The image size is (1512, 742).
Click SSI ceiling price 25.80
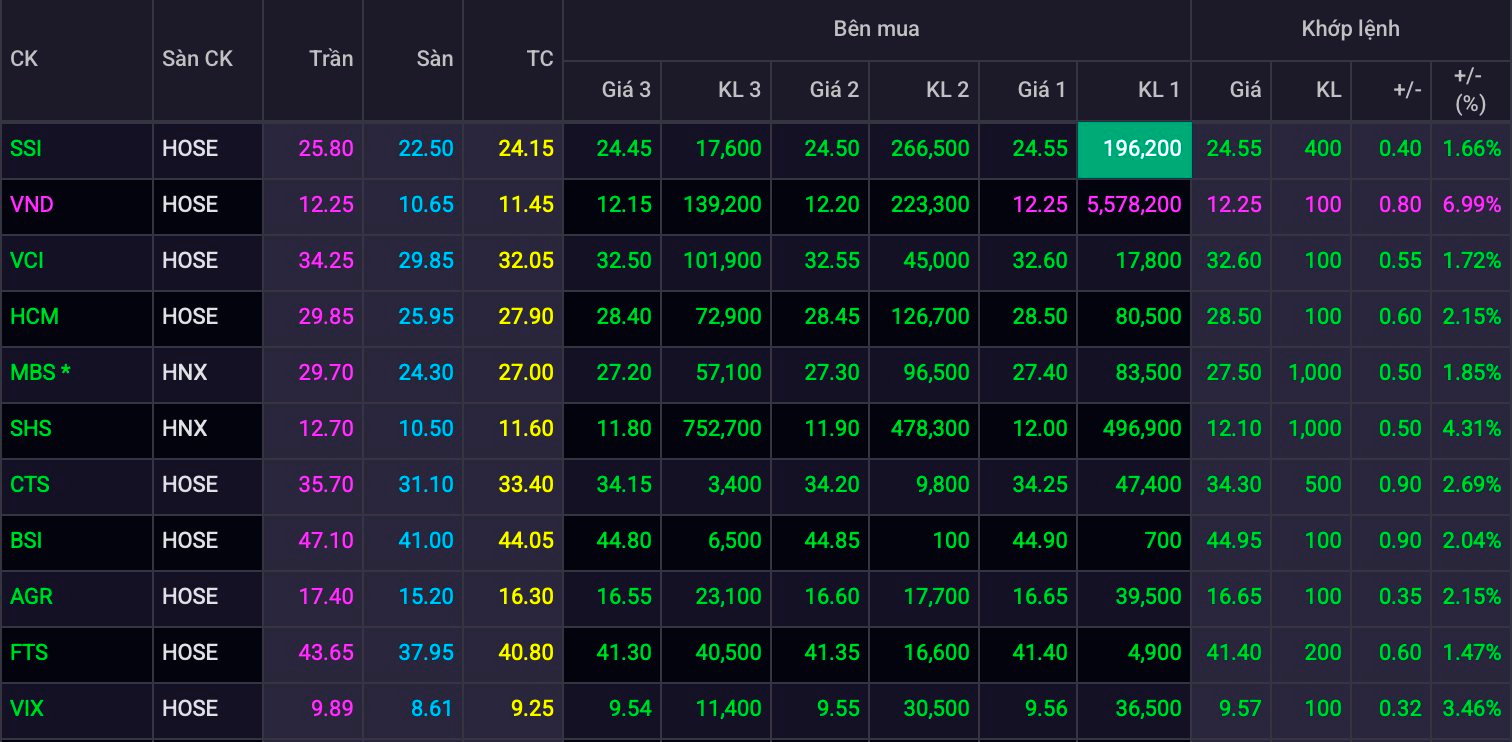(326, 149)
